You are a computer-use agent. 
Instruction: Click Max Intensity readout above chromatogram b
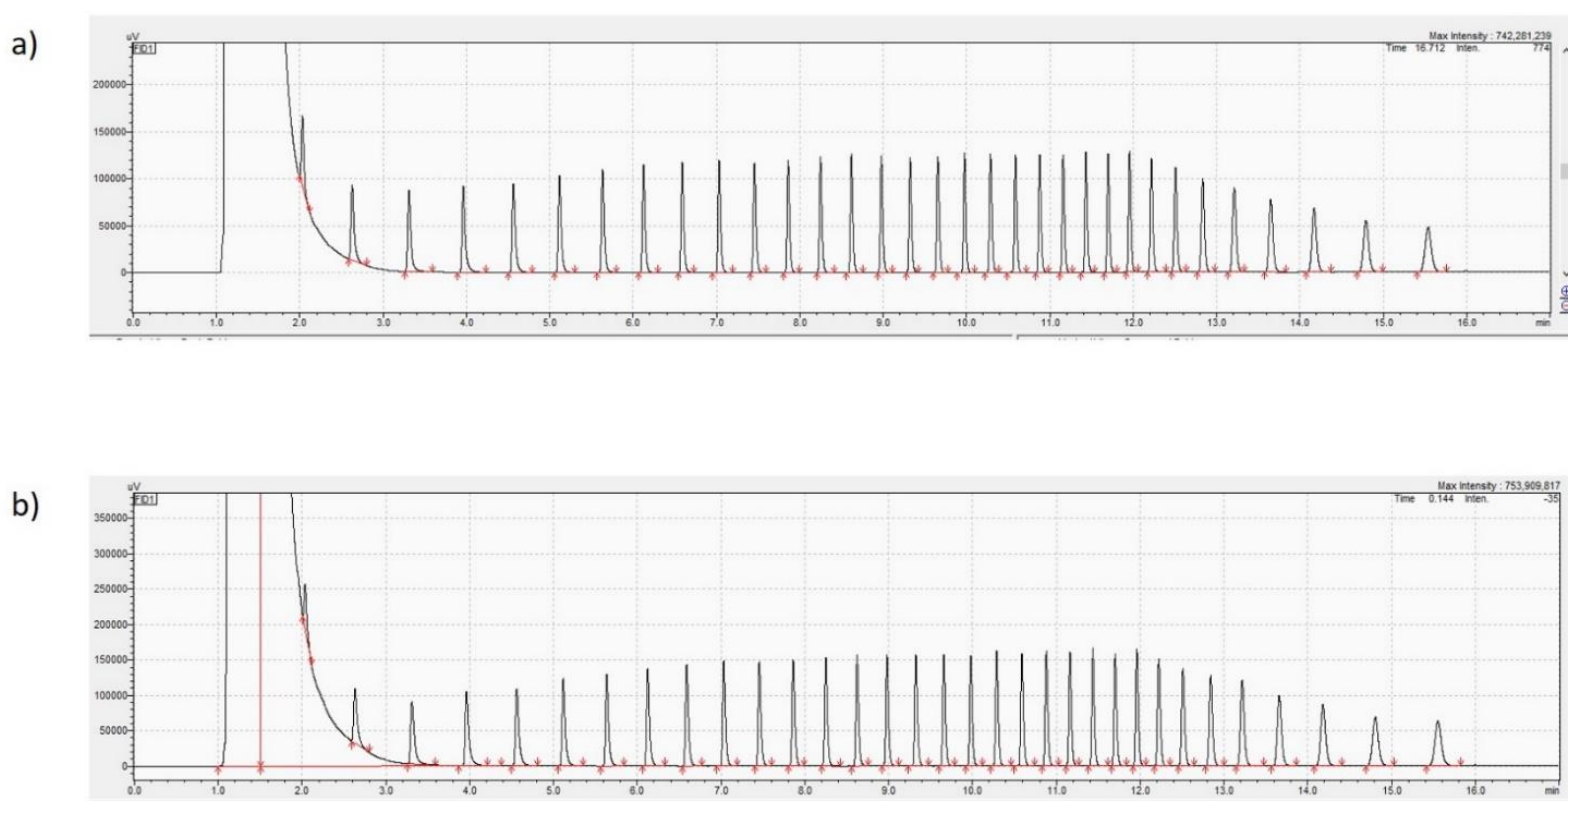[x=1498, y=486]
